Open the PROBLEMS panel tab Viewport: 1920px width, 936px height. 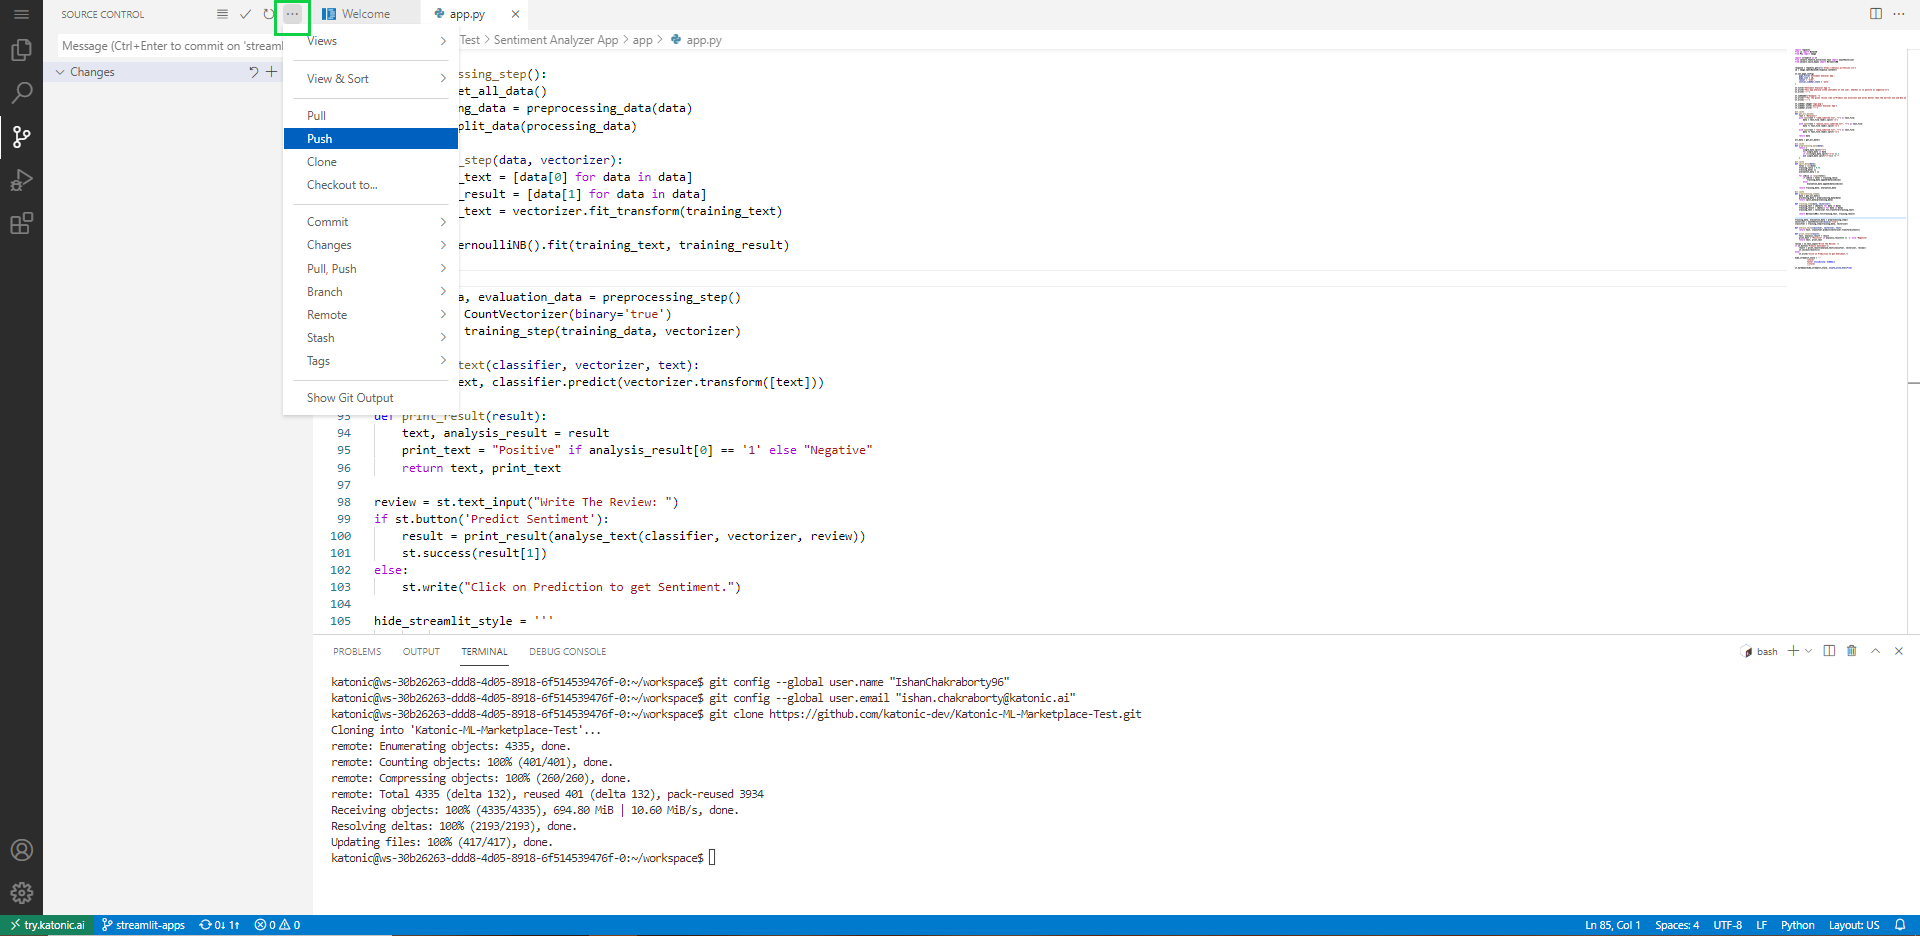pos(357,651)
